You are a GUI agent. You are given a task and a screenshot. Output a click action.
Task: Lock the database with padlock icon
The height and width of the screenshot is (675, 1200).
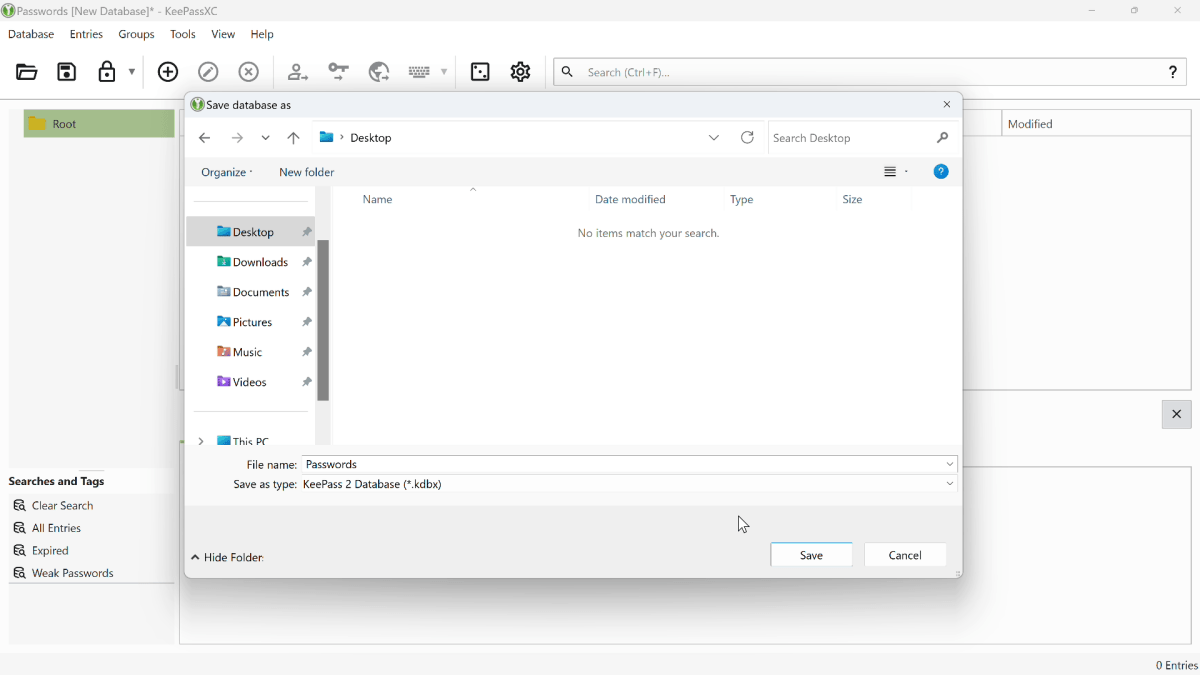pyautogui.click(x=107, y=72)
